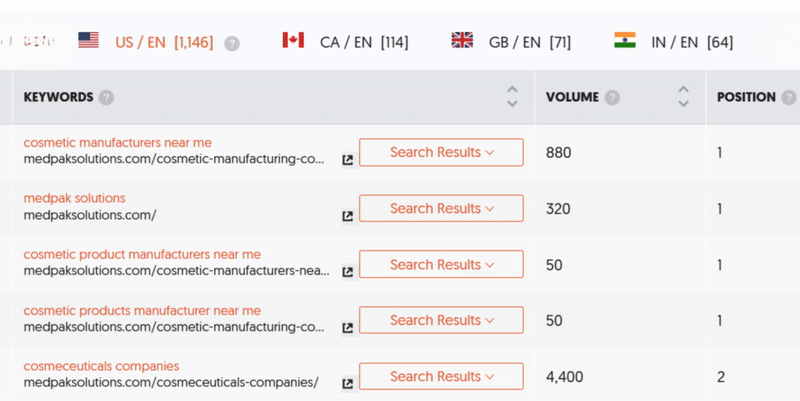This screenshot has width=800, height=401.
Task: Click help icon beside Position header
Action: click(788, 98)
